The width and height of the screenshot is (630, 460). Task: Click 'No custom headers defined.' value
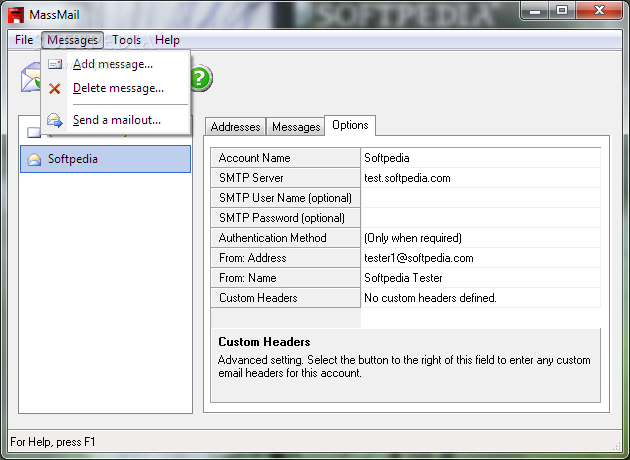tap(481, 298)
